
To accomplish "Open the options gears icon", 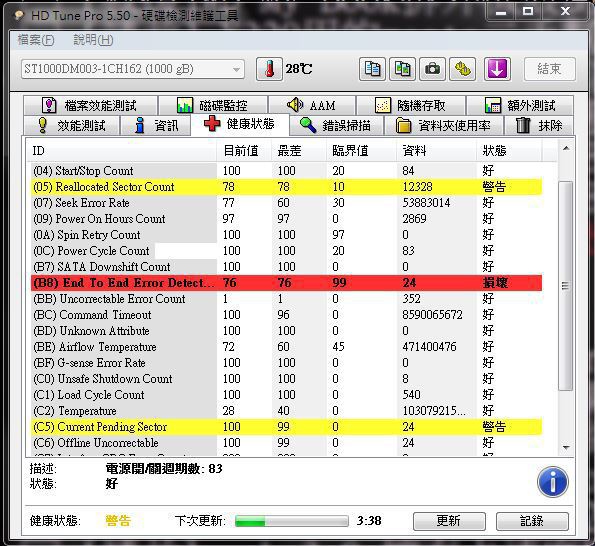I will coord(463,69).
